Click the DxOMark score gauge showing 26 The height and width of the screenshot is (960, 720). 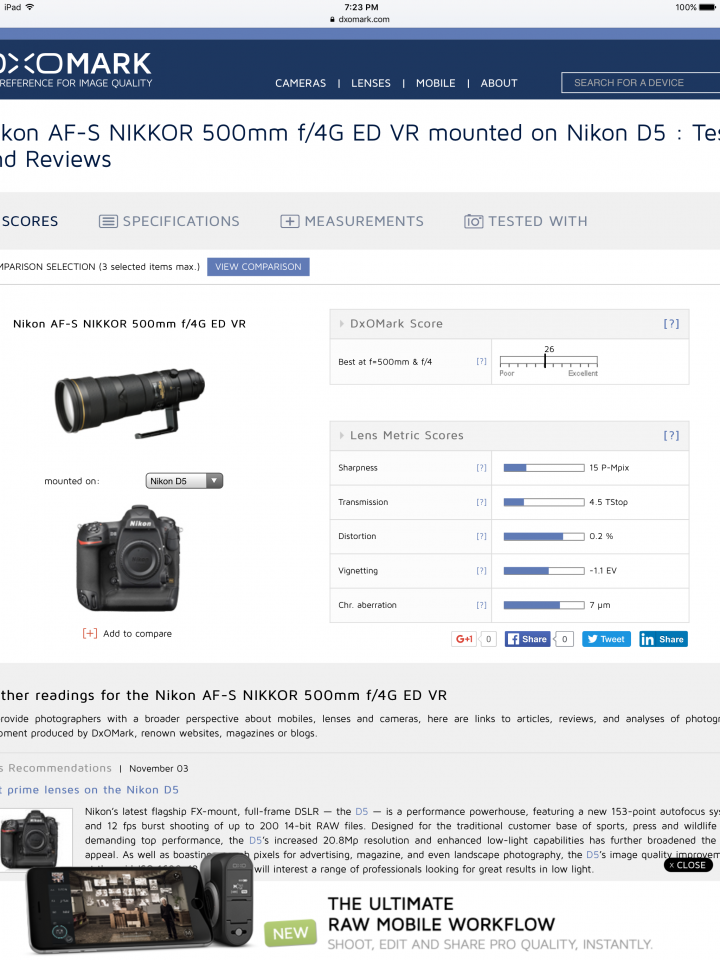[549, 361]
